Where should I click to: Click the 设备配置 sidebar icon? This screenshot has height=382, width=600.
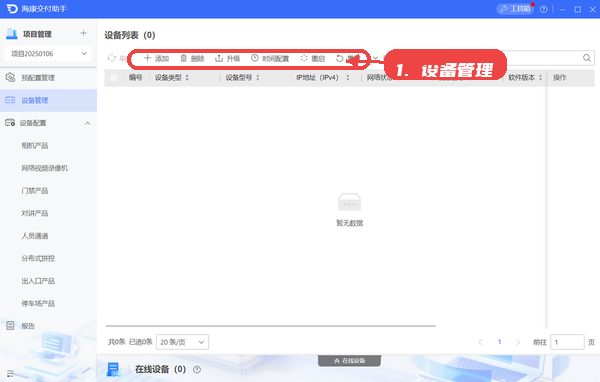(x=10, y=123)
